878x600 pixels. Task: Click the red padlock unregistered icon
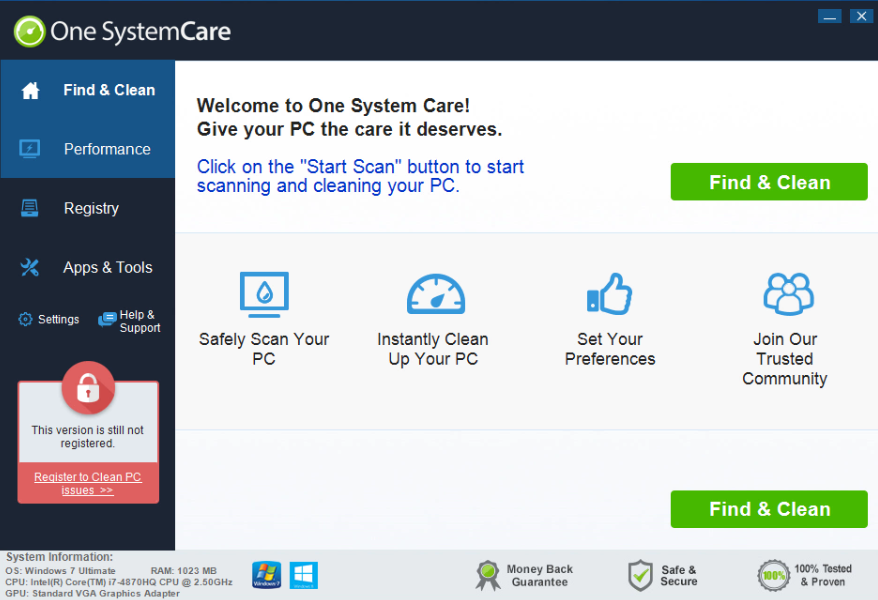point(88,388)
